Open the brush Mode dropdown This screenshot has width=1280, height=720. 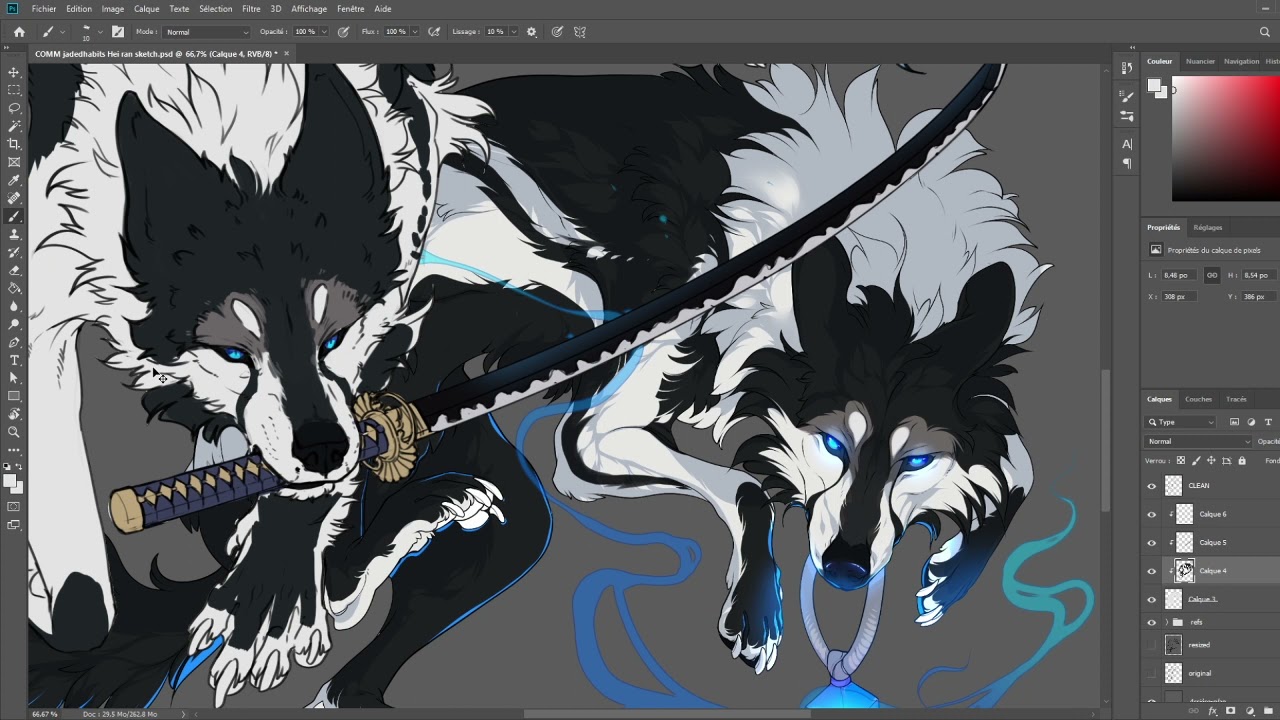(207, 32)
